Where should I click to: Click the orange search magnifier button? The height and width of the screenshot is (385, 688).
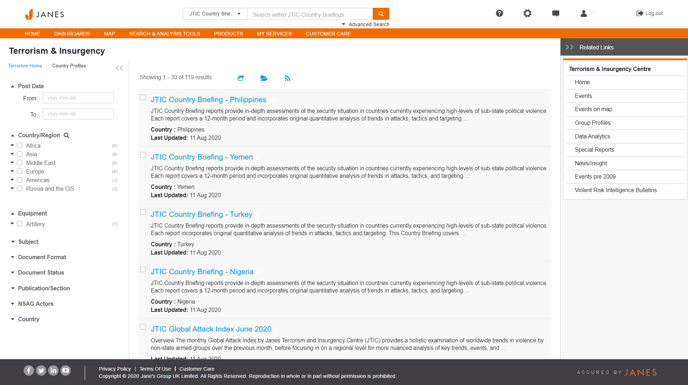coord(381,14)
